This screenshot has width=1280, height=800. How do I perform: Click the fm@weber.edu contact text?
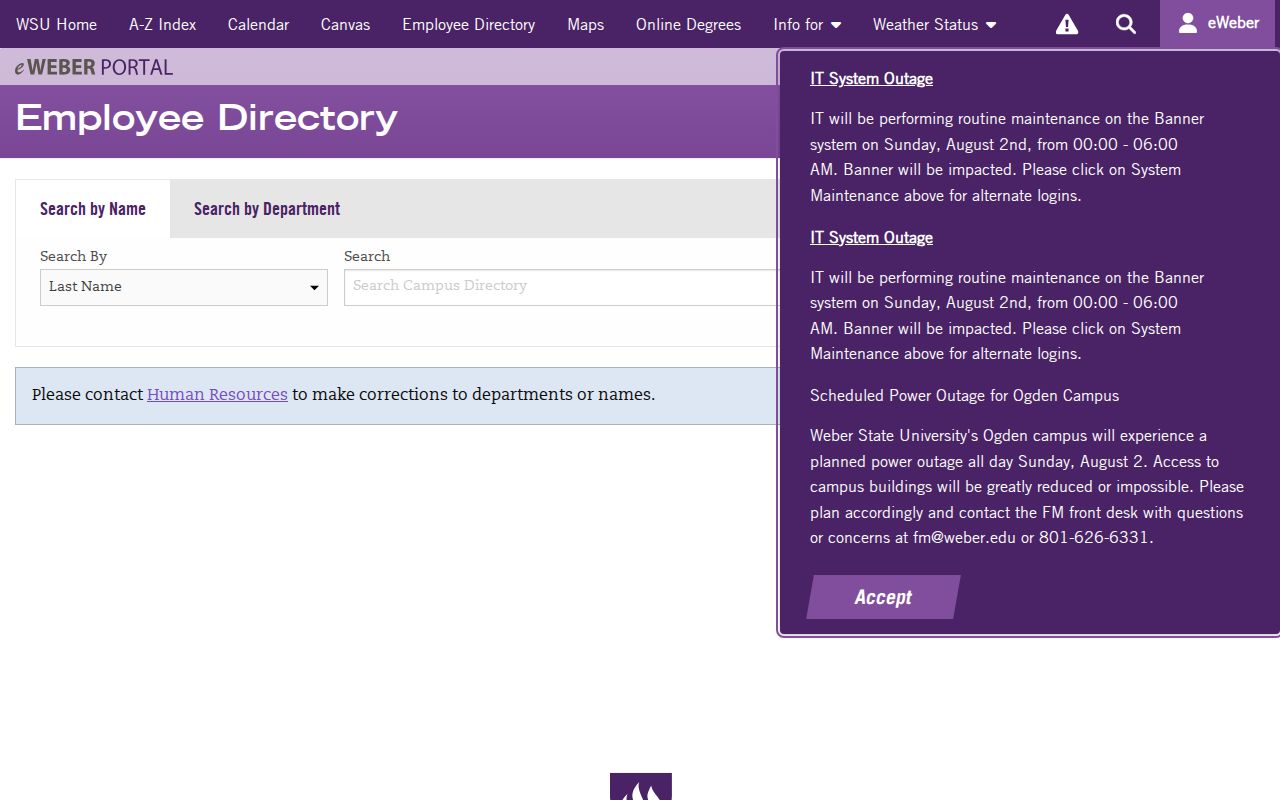tap(964, 537)
